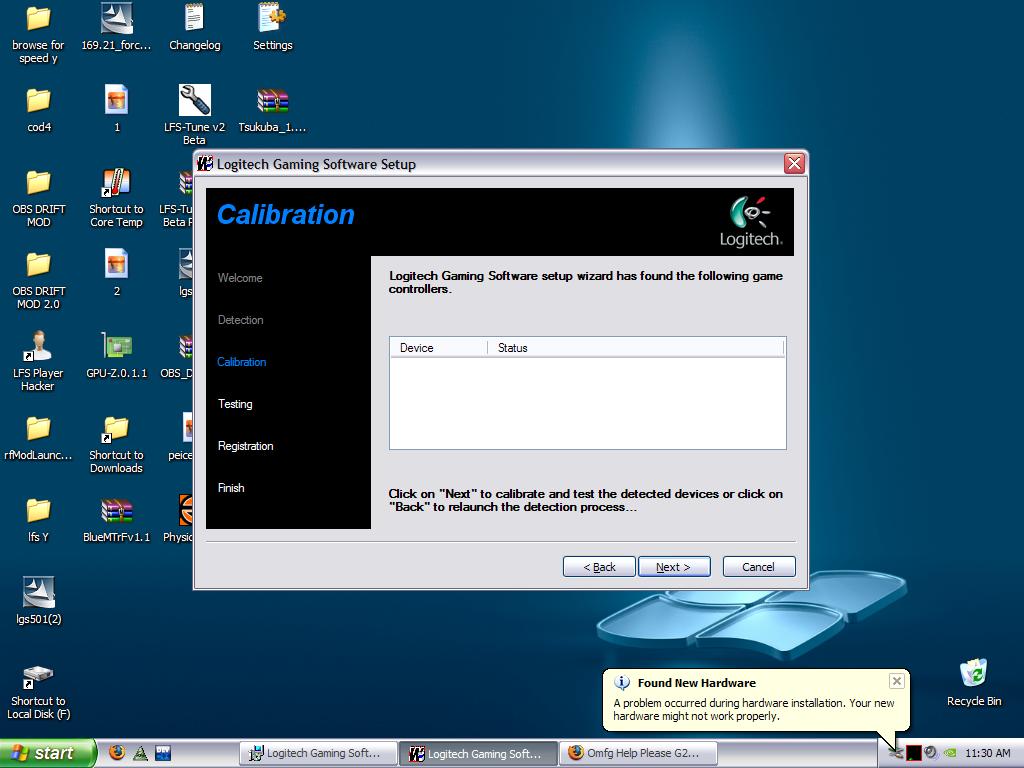Dismiss the Found New Hardware balloon

click(897, 681)
